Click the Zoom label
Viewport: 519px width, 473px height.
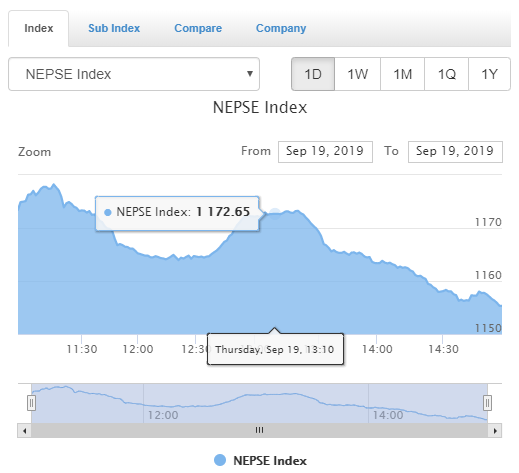click(35, 152)
